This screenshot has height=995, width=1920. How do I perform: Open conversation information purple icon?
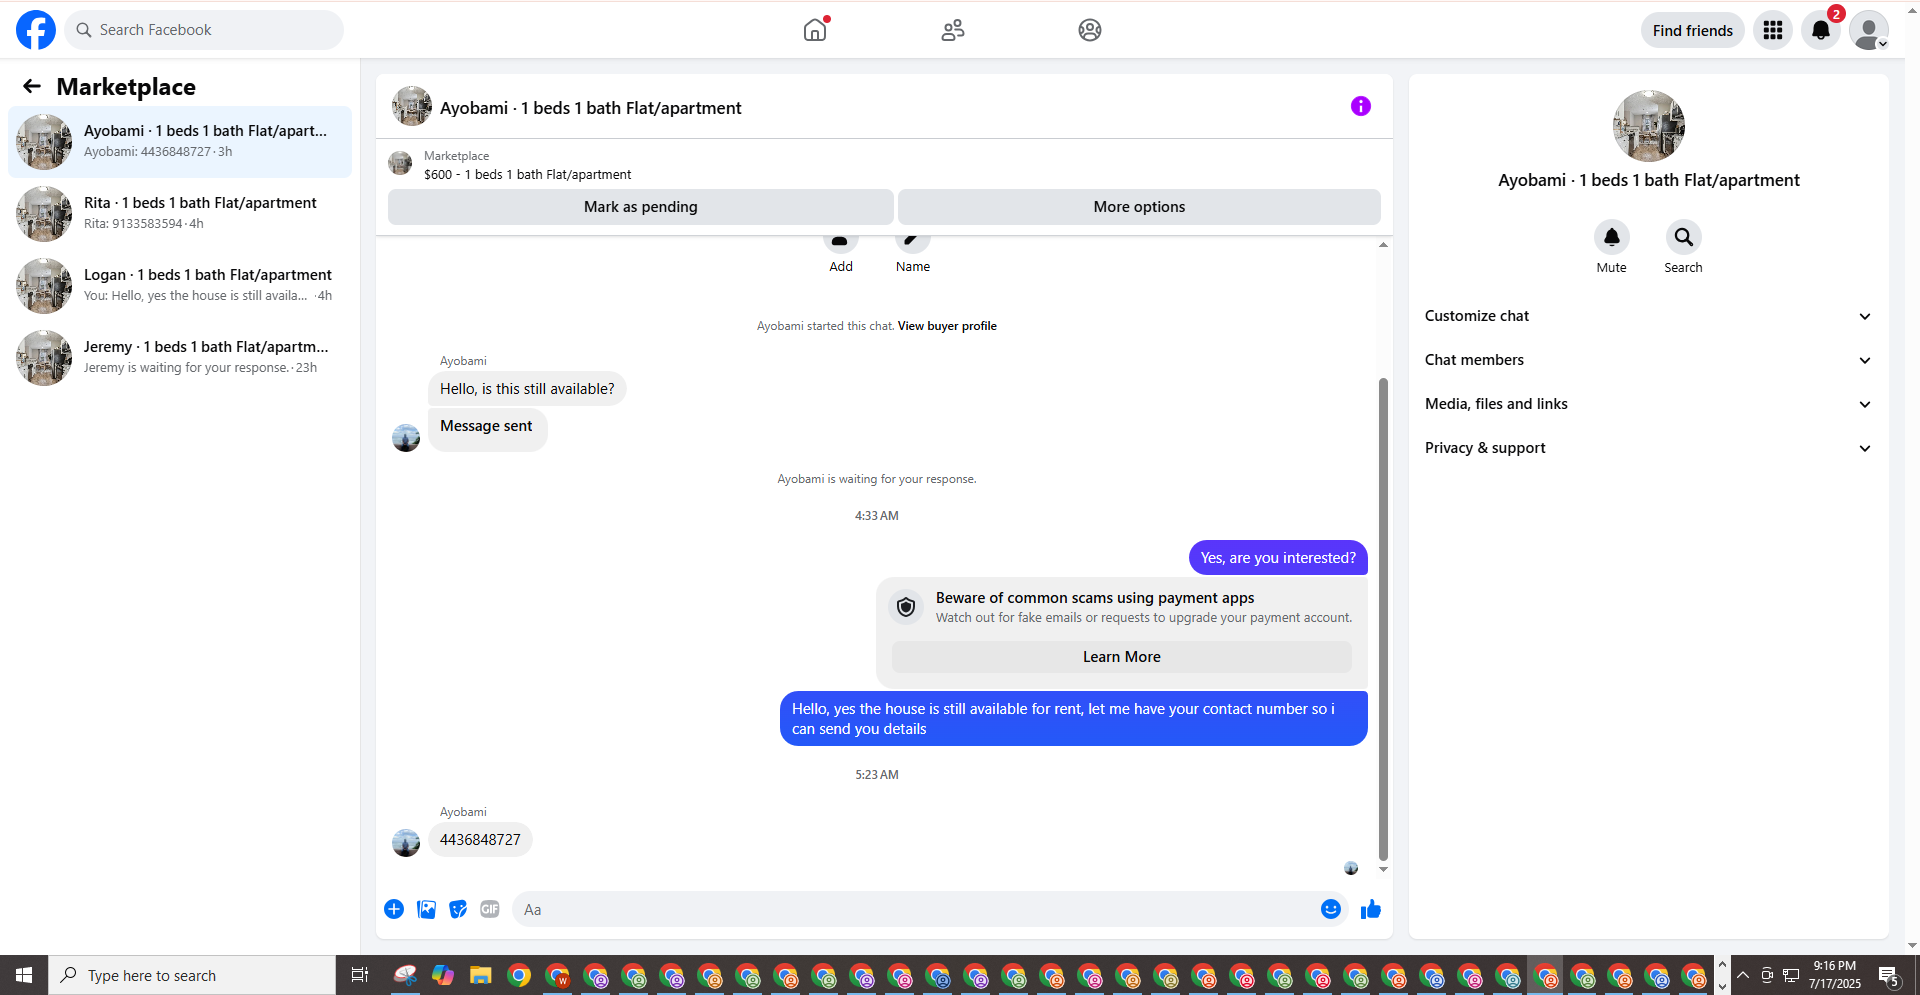[1361, 106]
